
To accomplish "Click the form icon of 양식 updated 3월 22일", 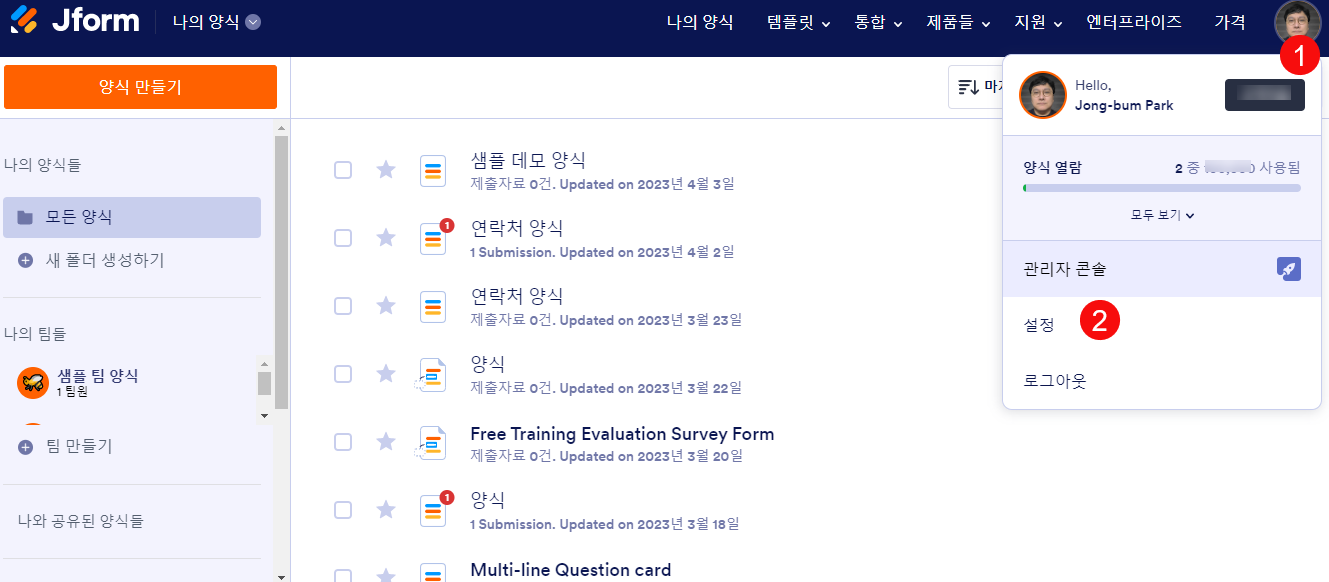I will (x=432, y=375).
